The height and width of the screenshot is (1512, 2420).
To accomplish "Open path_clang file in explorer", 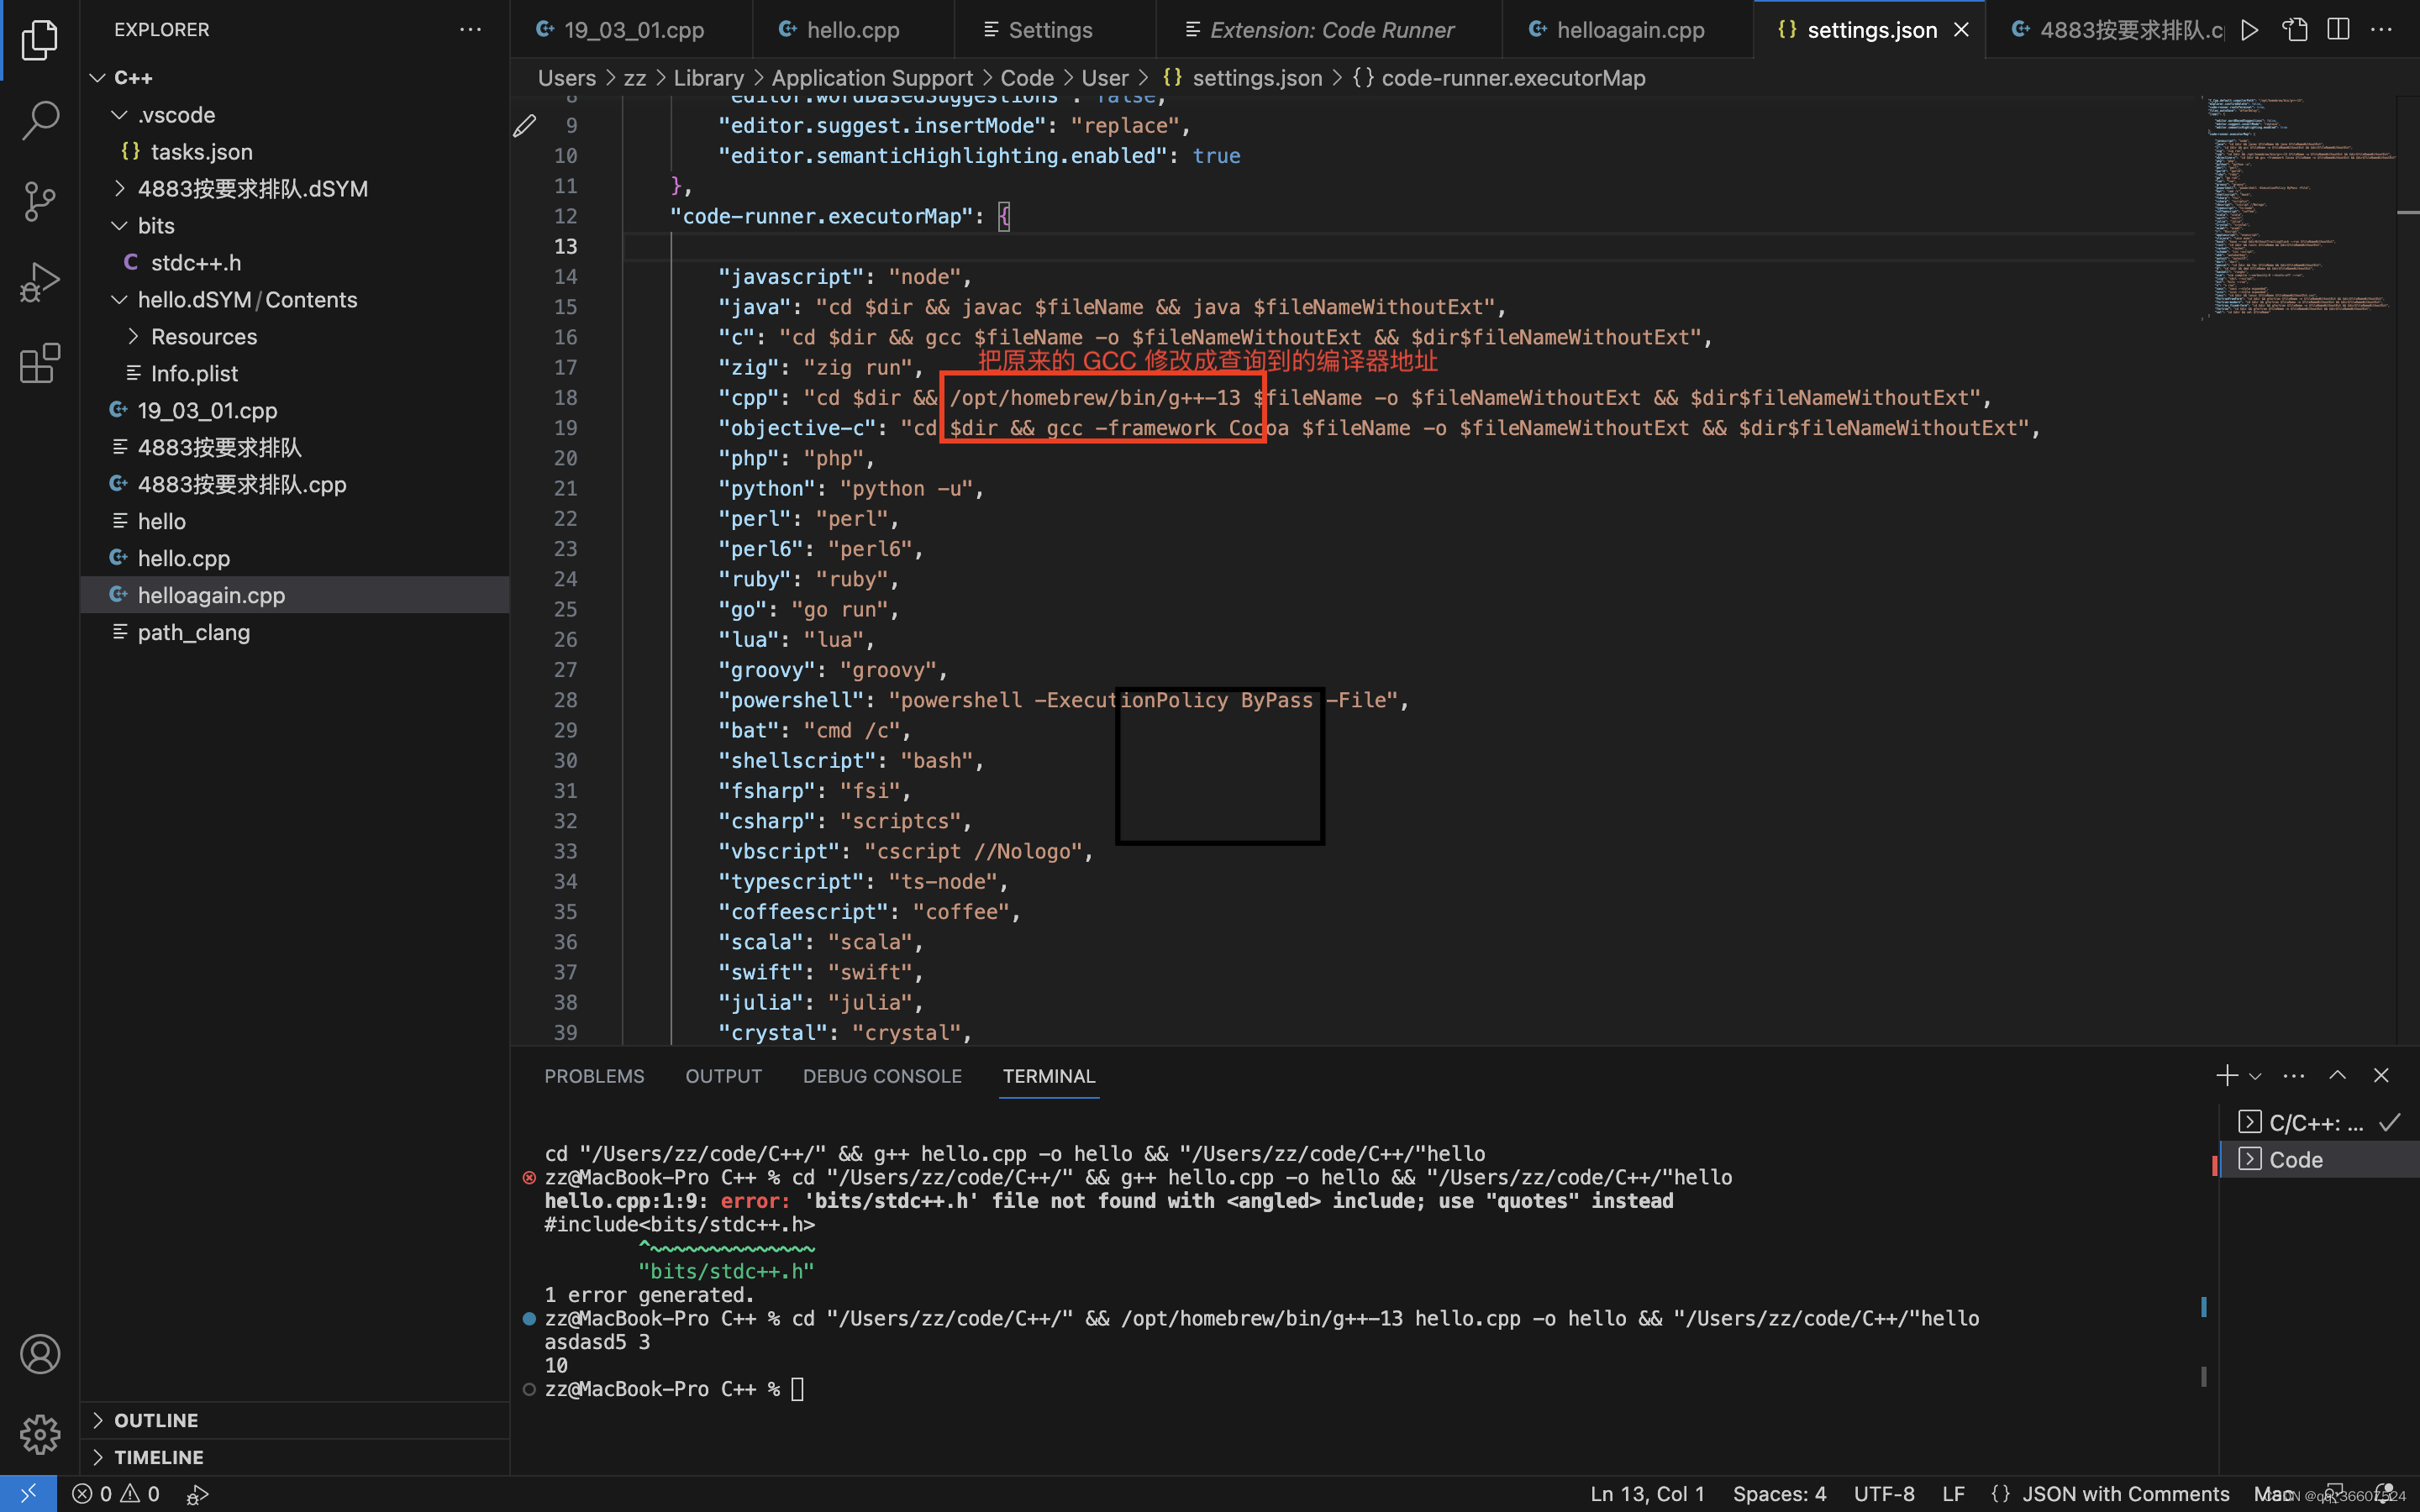I will coord(295,633).
